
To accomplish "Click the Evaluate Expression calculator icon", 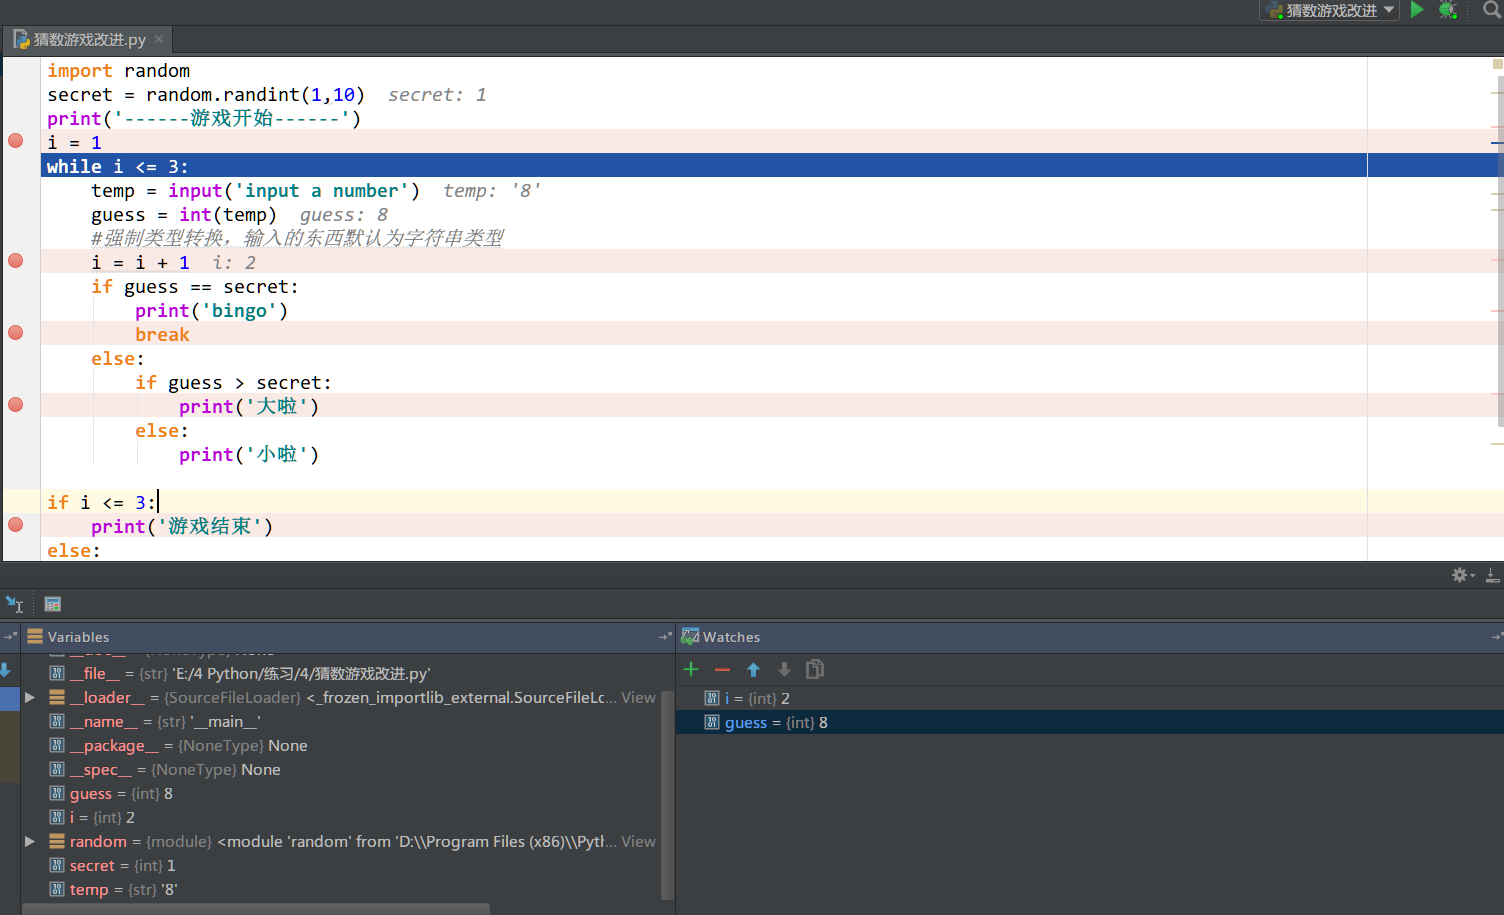I will [x=53, y=604].
